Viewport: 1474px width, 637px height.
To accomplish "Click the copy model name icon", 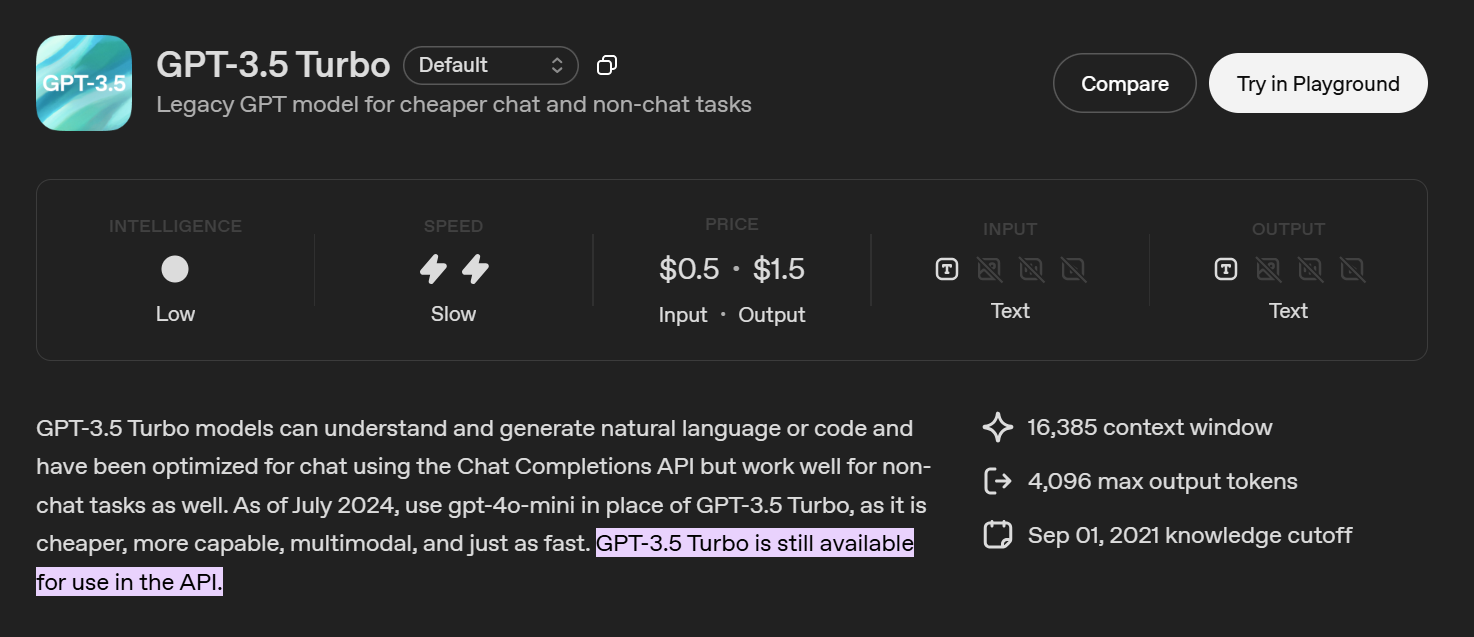I will tap(606, 64).
